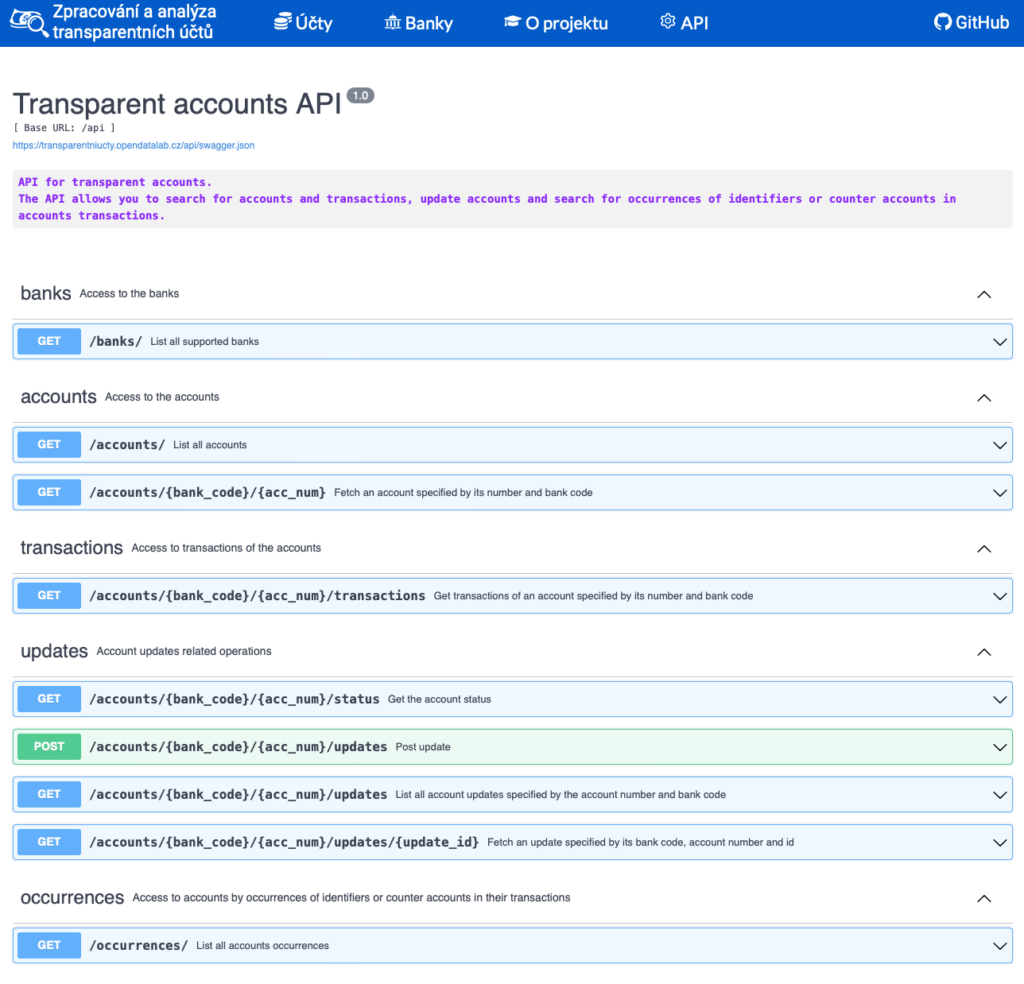
Task: Click 'List all accounts occurrences' description
Action: click(263, 945)
